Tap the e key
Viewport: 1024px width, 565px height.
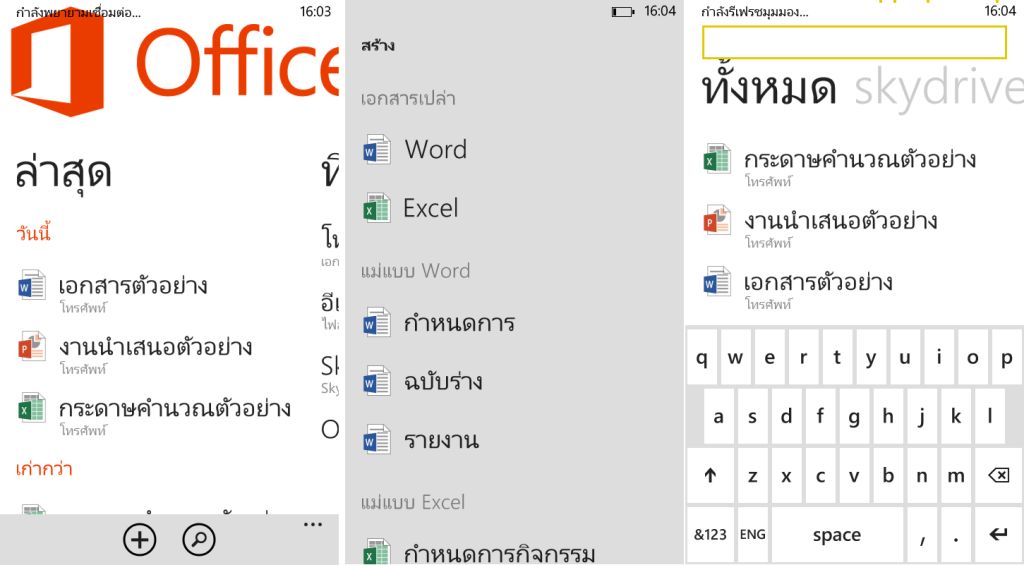tap(769, 357)
